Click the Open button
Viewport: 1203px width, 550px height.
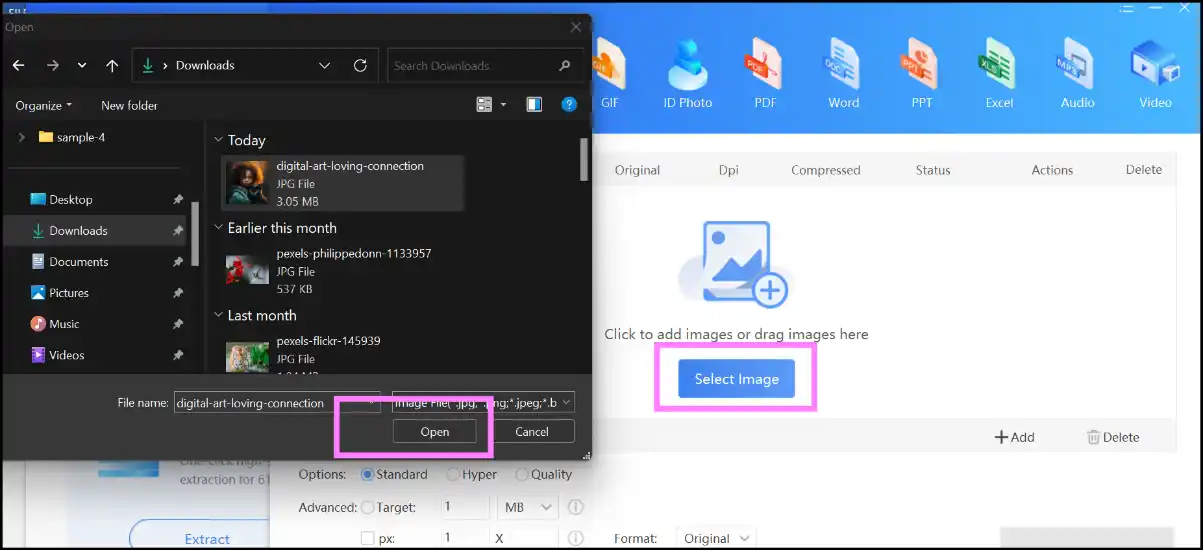[x=435, y=432]
